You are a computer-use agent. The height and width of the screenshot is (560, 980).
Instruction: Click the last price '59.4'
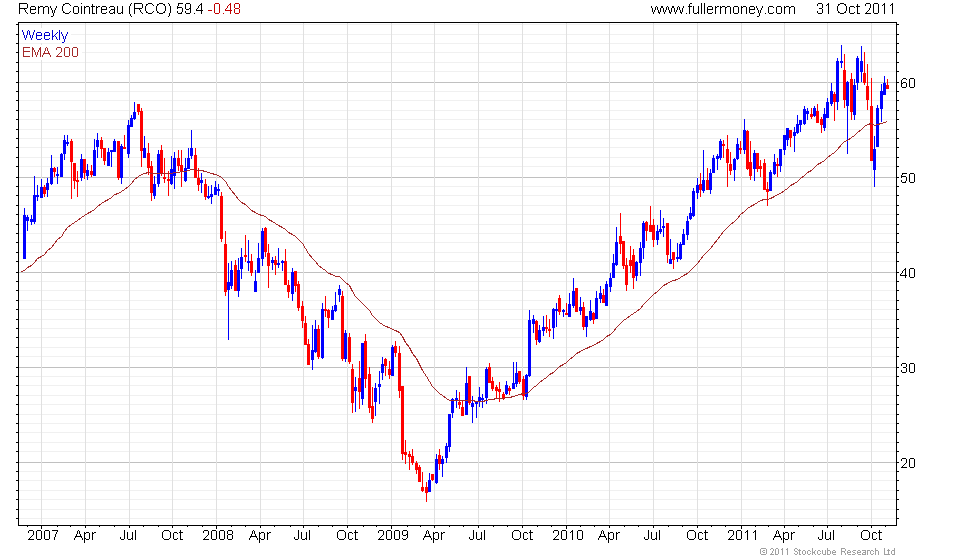(x=189, y=9)
